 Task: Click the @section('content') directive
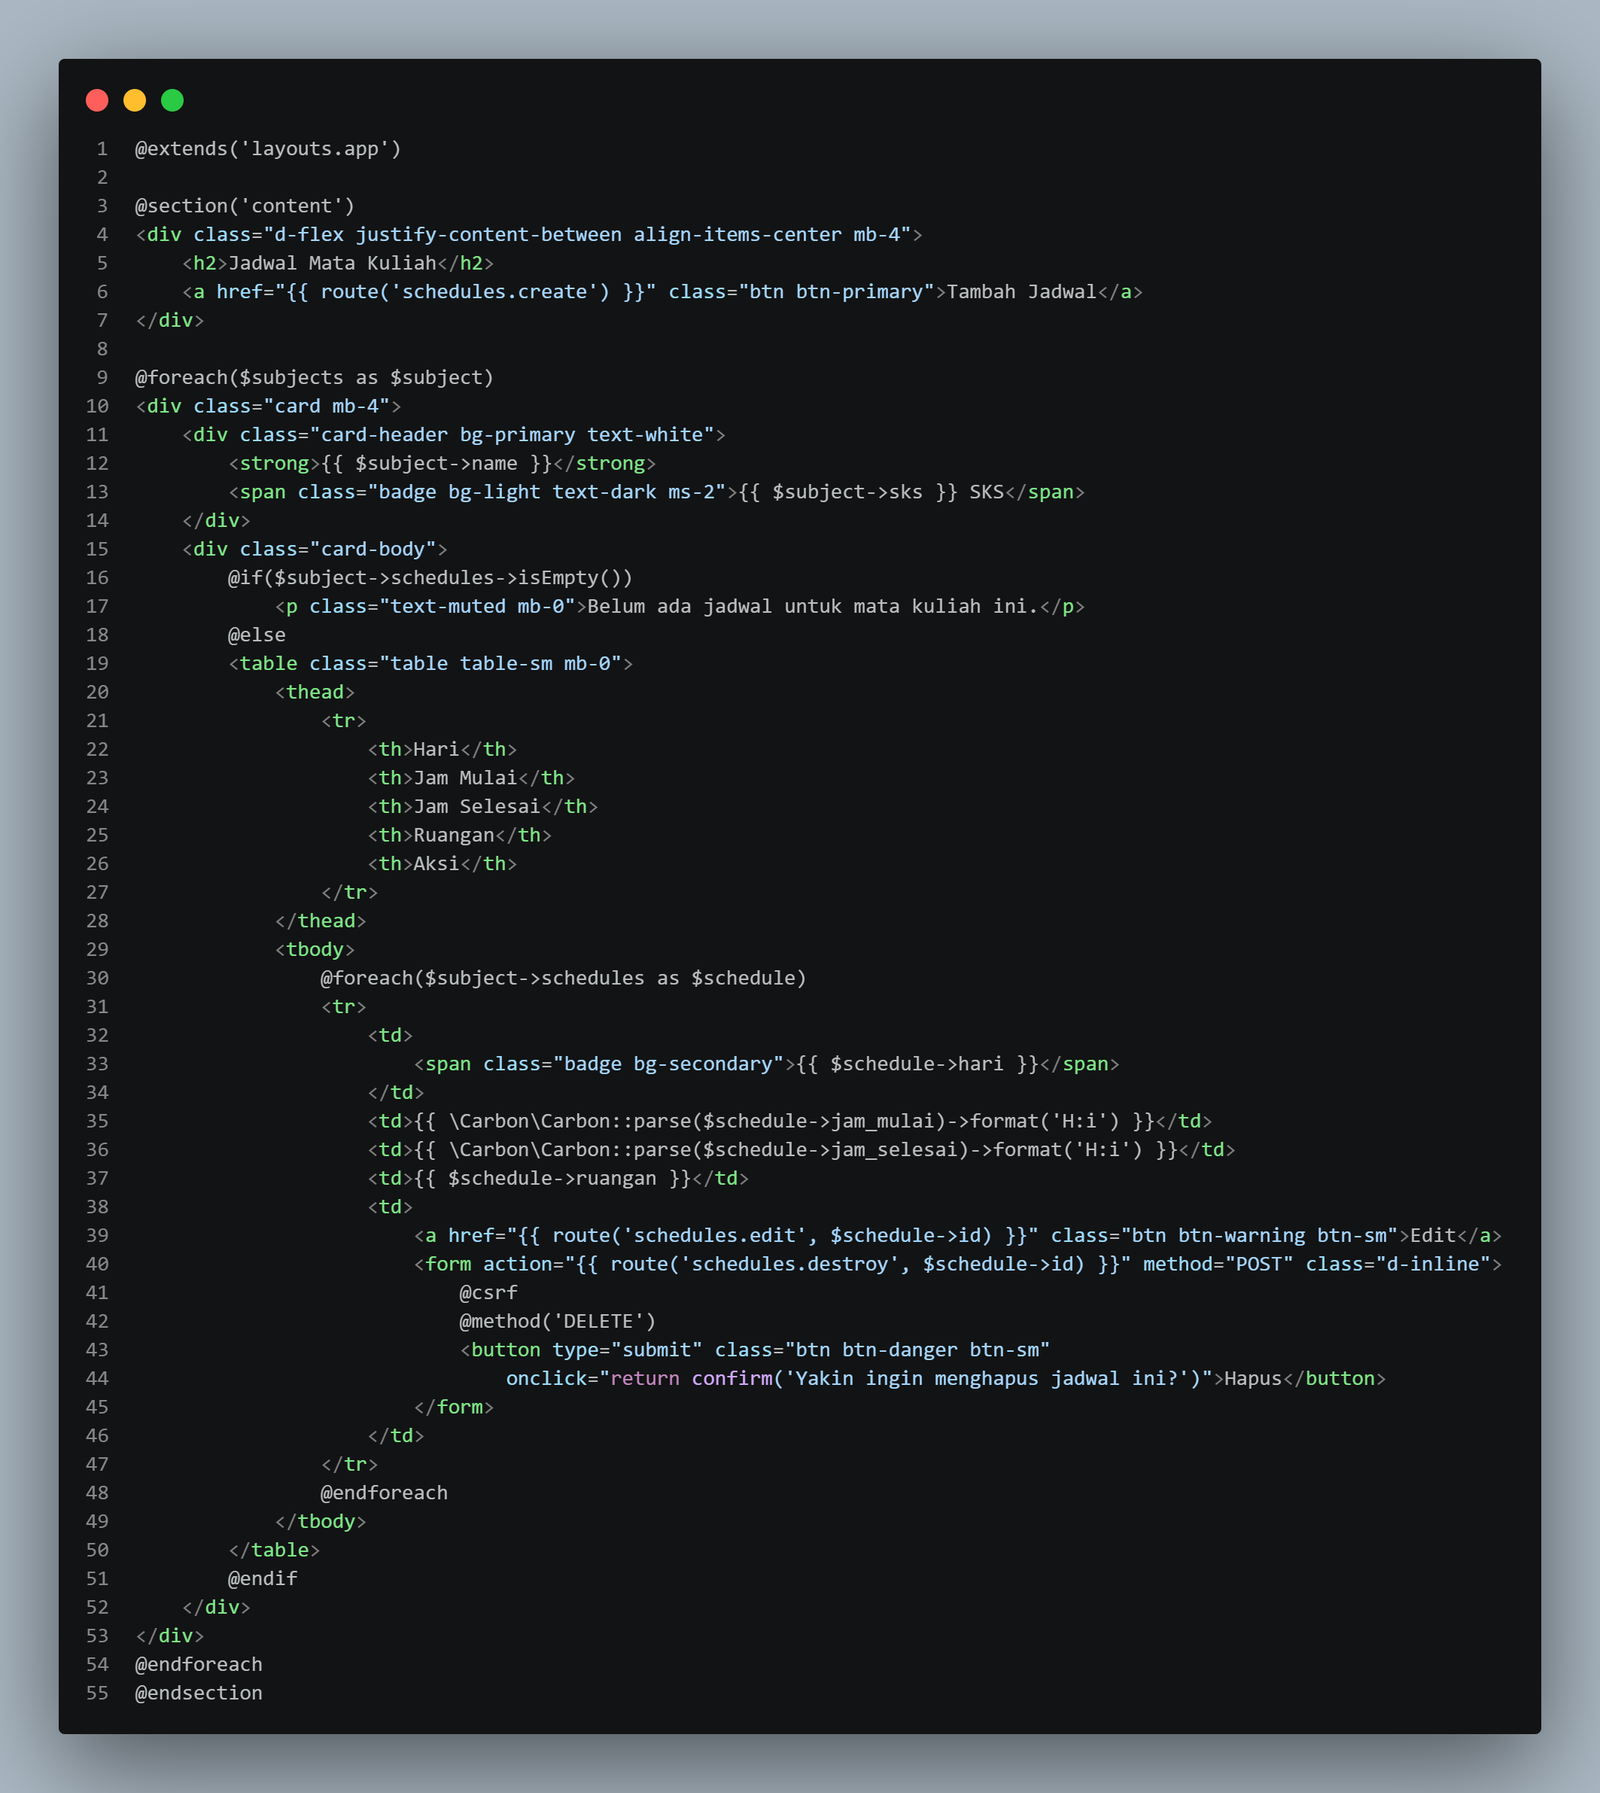[245, 206]
